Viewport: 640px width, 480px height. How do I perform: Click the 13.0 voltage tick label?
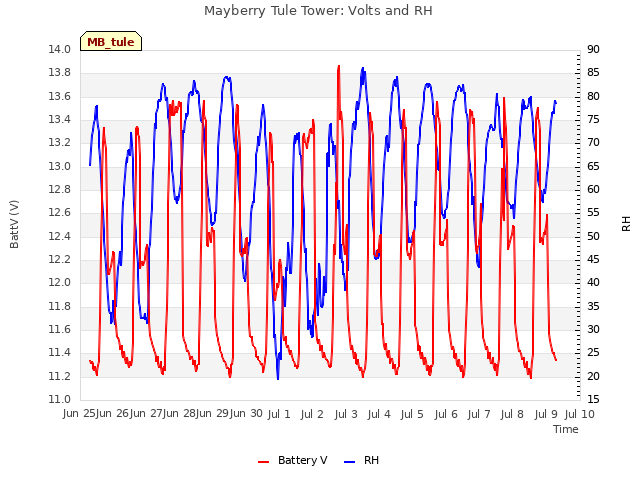click(x=60, y=166)
